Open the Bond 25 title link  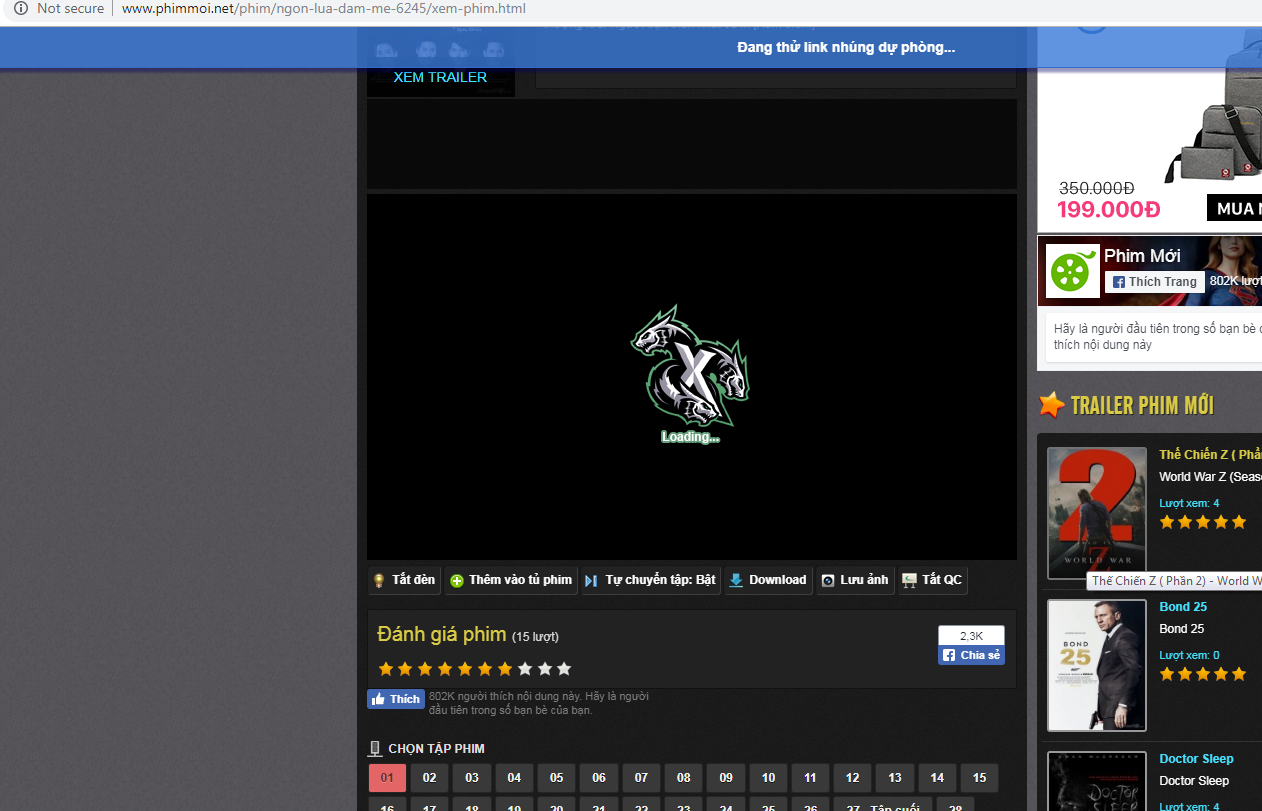[x=1183, y=607]
